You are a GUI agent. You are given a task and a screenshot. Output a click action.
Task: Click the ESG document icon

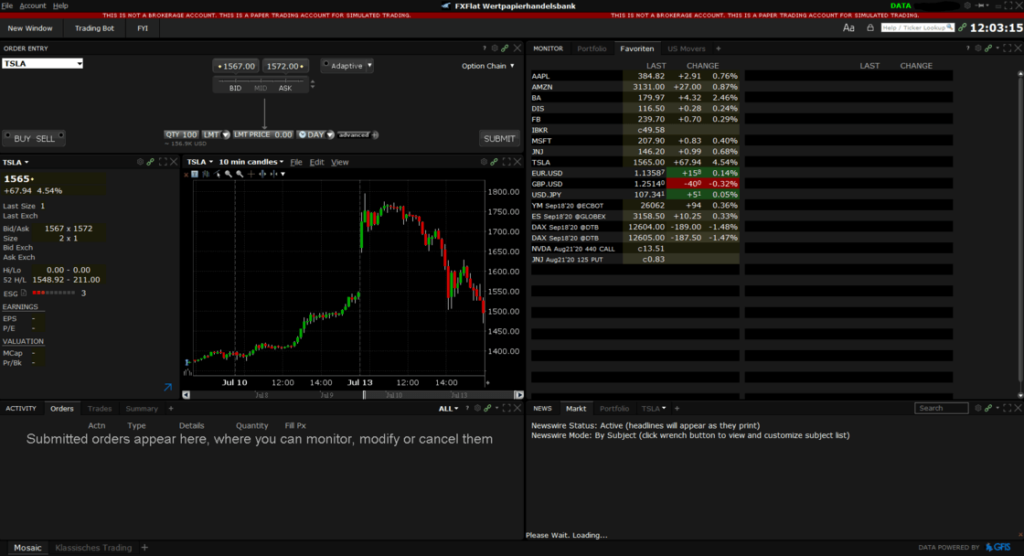click(24, 293)
